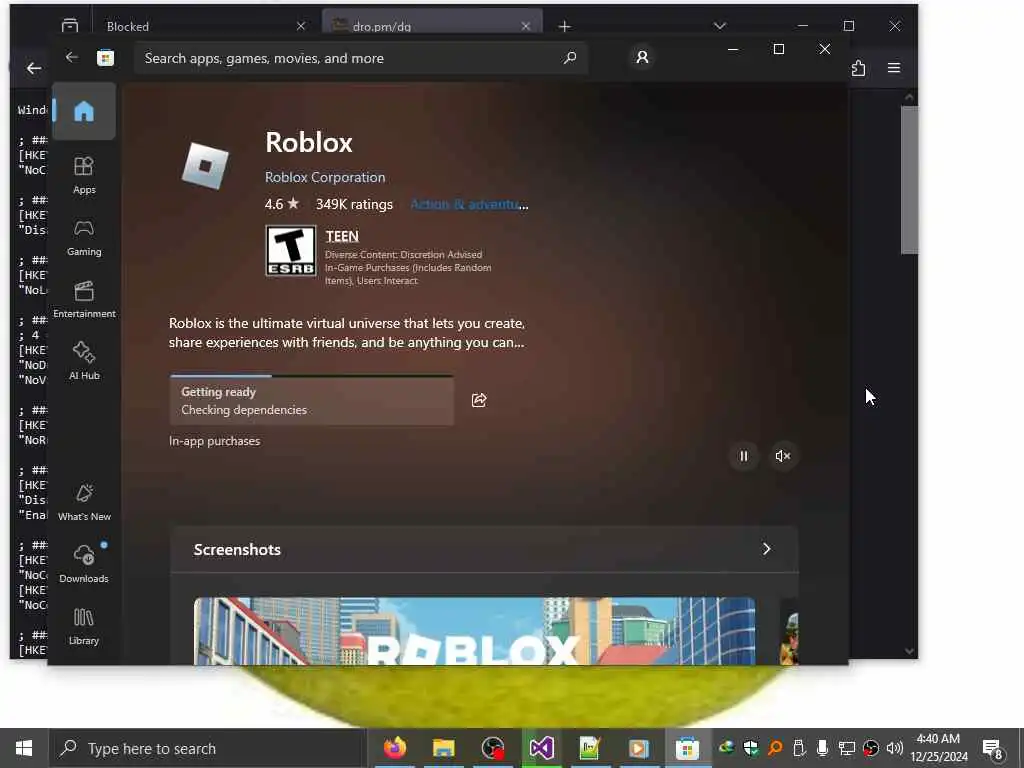The image size is (1024, 768).
Task: Open the browser tab list dropdown
Action: [720, 25]
